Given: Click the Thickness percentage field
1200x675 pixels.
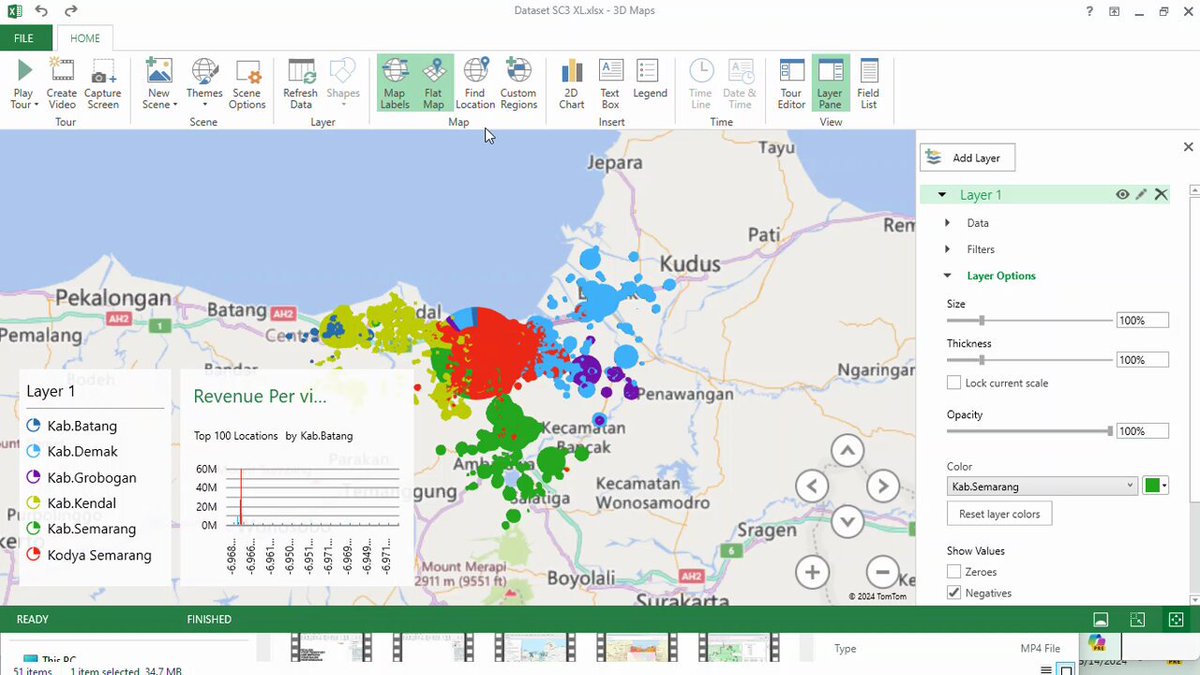Looking at the screenshot, I should tap(1142, 360).
